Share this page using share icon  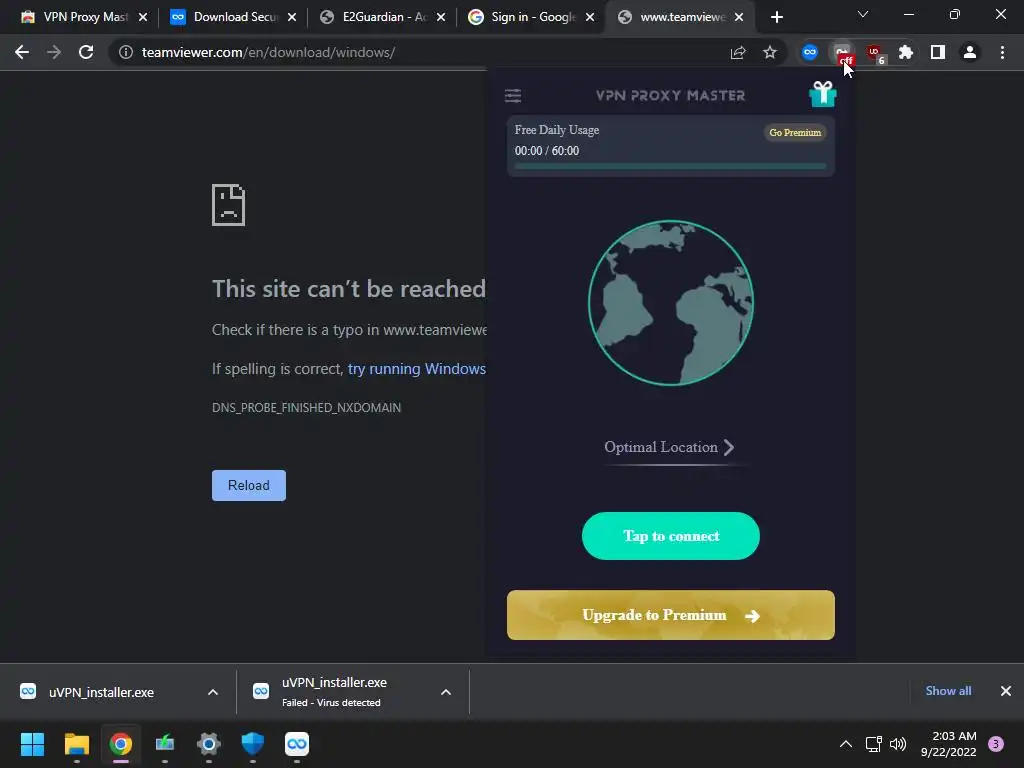coord(738,52)
